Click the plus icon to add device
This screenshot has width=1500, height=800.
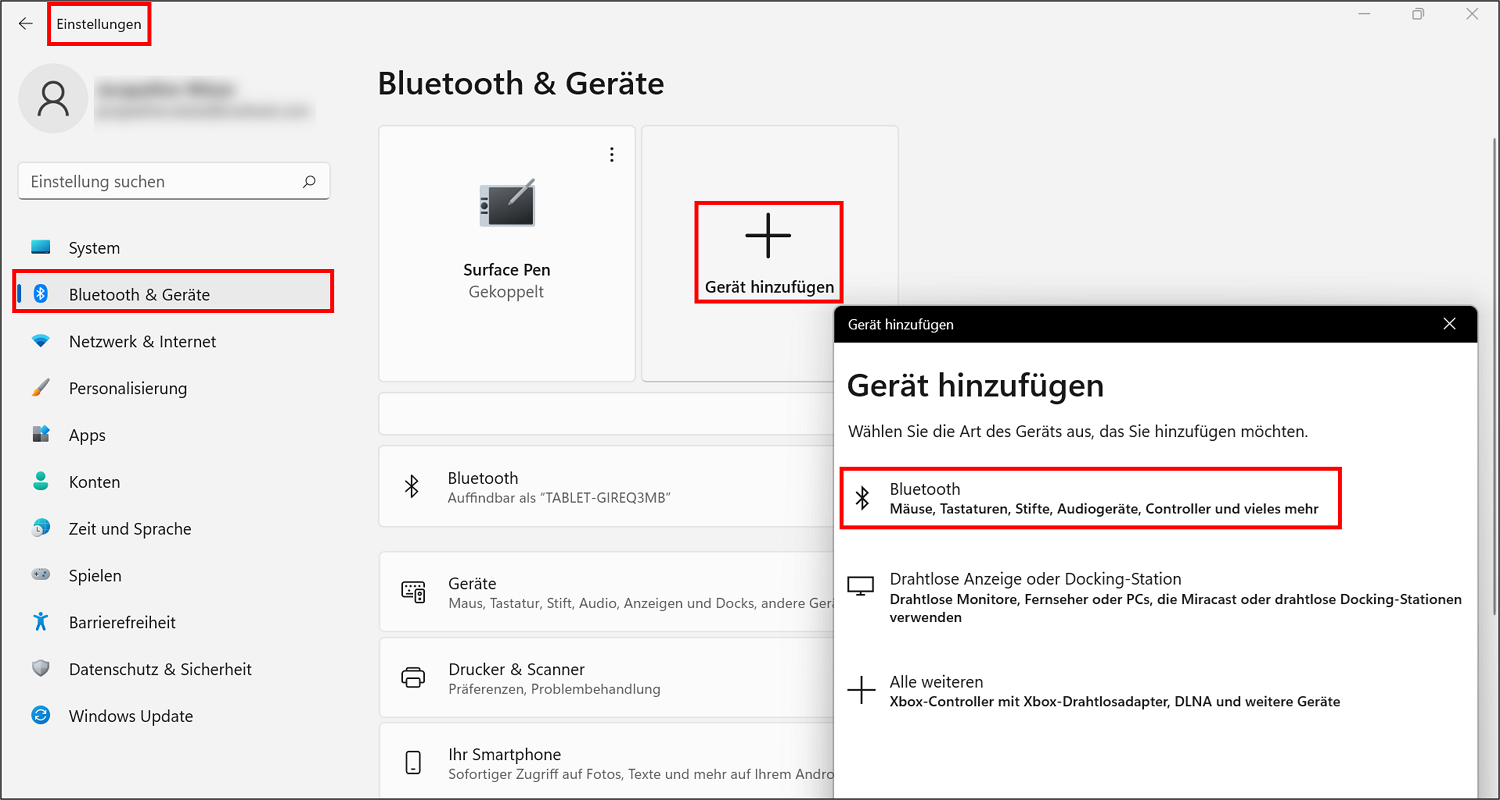tap(768, 237)
